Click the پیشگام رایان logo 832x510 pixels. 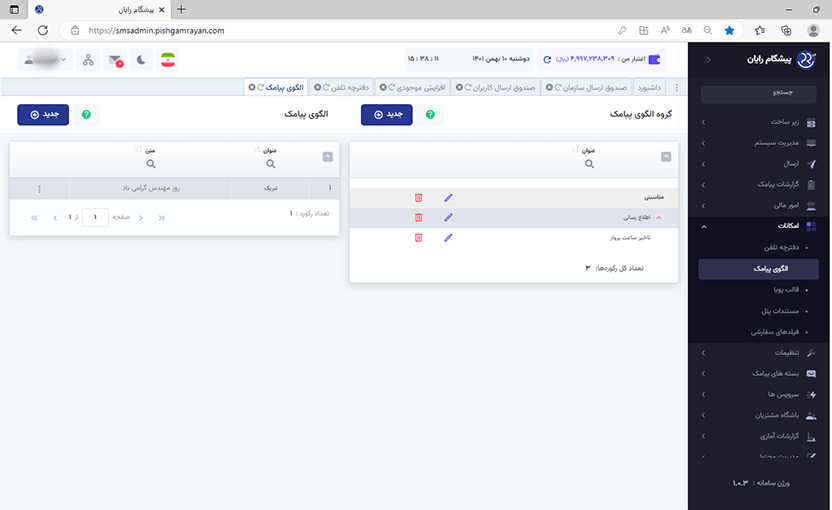781,59
